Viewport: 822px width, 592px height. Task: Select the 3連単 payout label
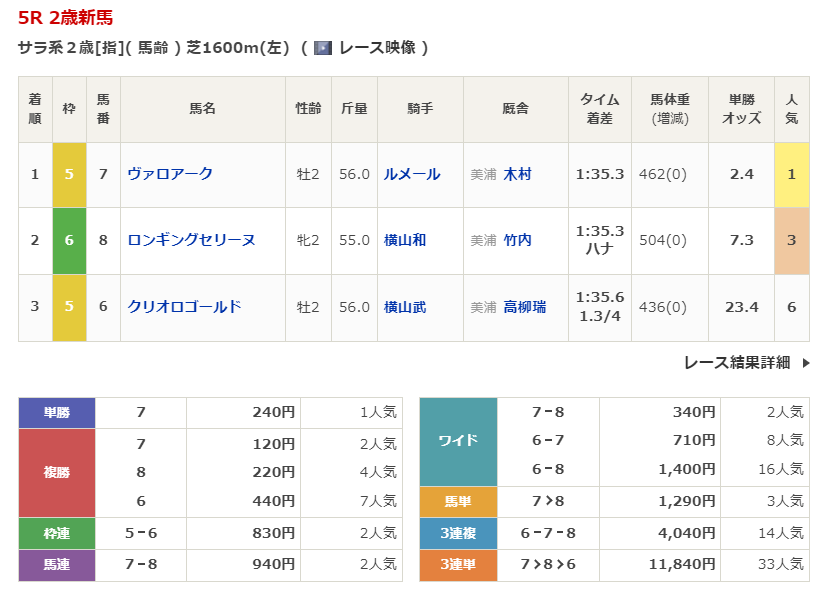pos(458,565)
